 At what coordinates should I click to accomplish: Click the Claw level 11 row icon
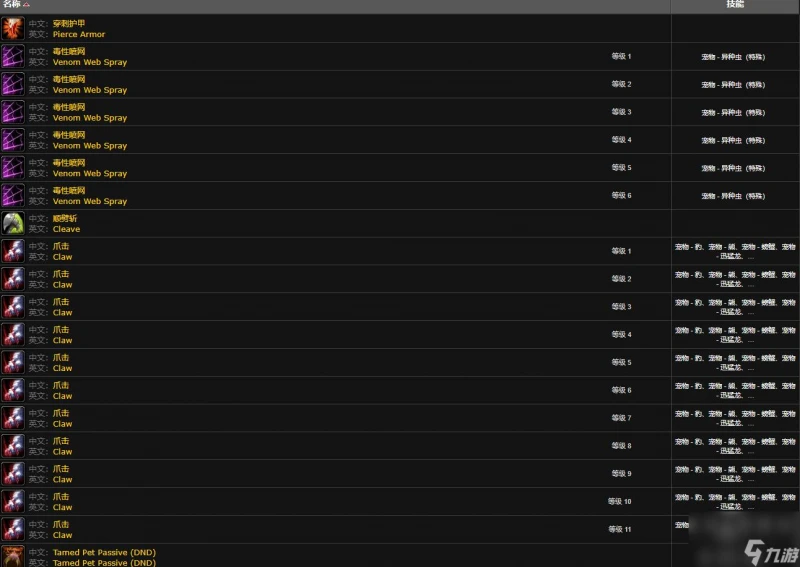[13, 529]
